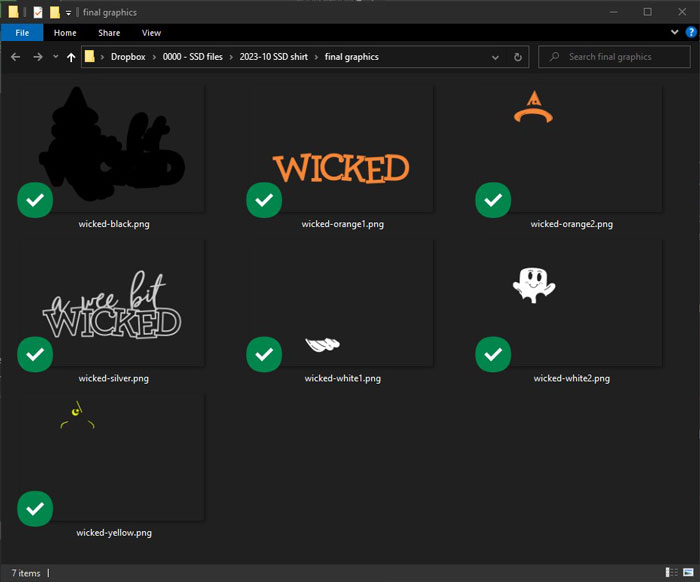This screenshot has width=700, height=582.
Task: Click the wicked-orange1.png file name
Action: [x=342, y=224]
